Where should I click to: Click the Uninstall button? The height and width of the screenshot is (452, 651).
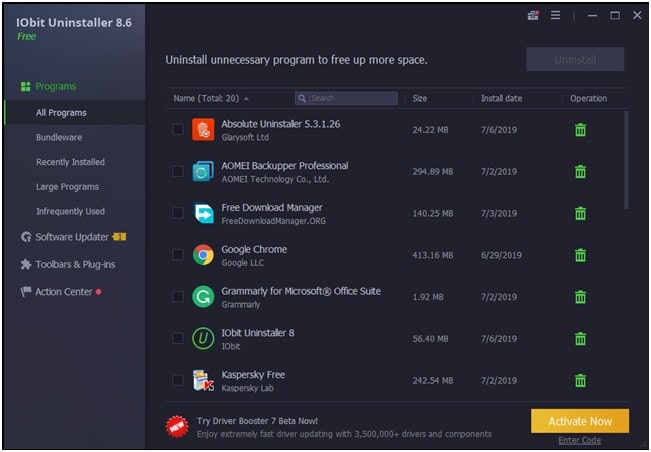point(575,59)
